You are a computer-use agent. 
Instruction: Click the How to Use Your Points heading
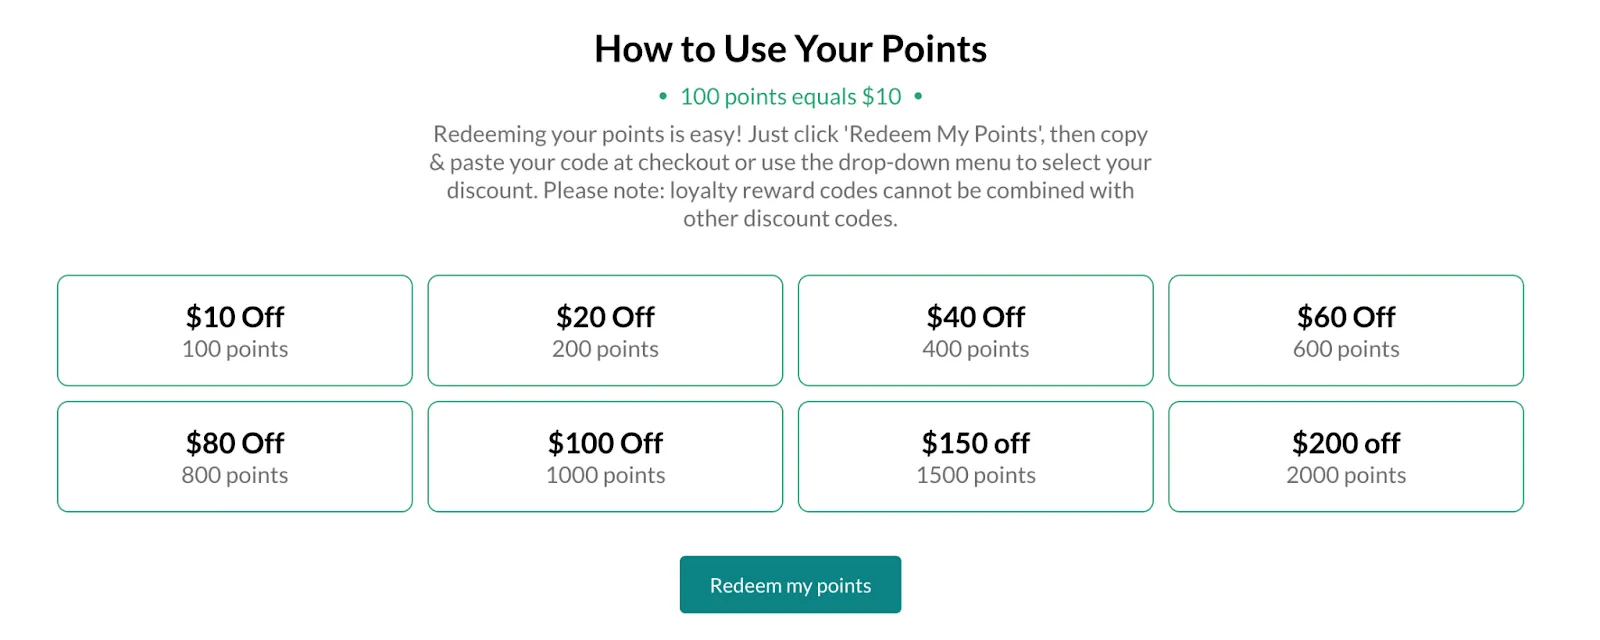pos(790,49)
